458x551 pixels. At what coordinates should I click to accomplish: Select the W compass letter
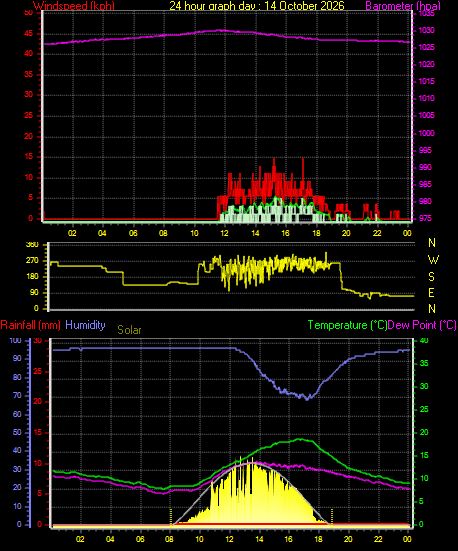433,260
